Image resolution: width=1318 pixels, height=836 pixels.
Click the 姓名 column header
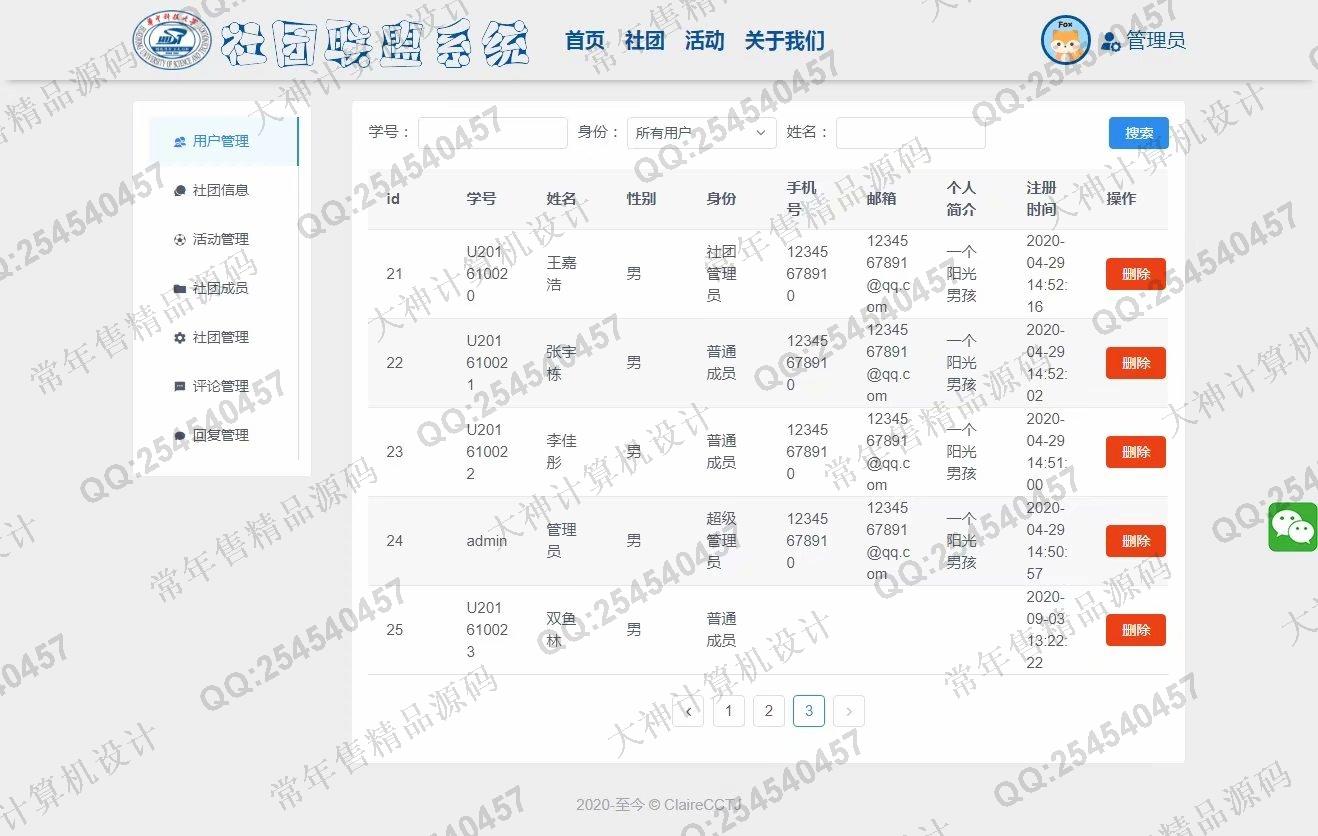click(x=561, y=199)
